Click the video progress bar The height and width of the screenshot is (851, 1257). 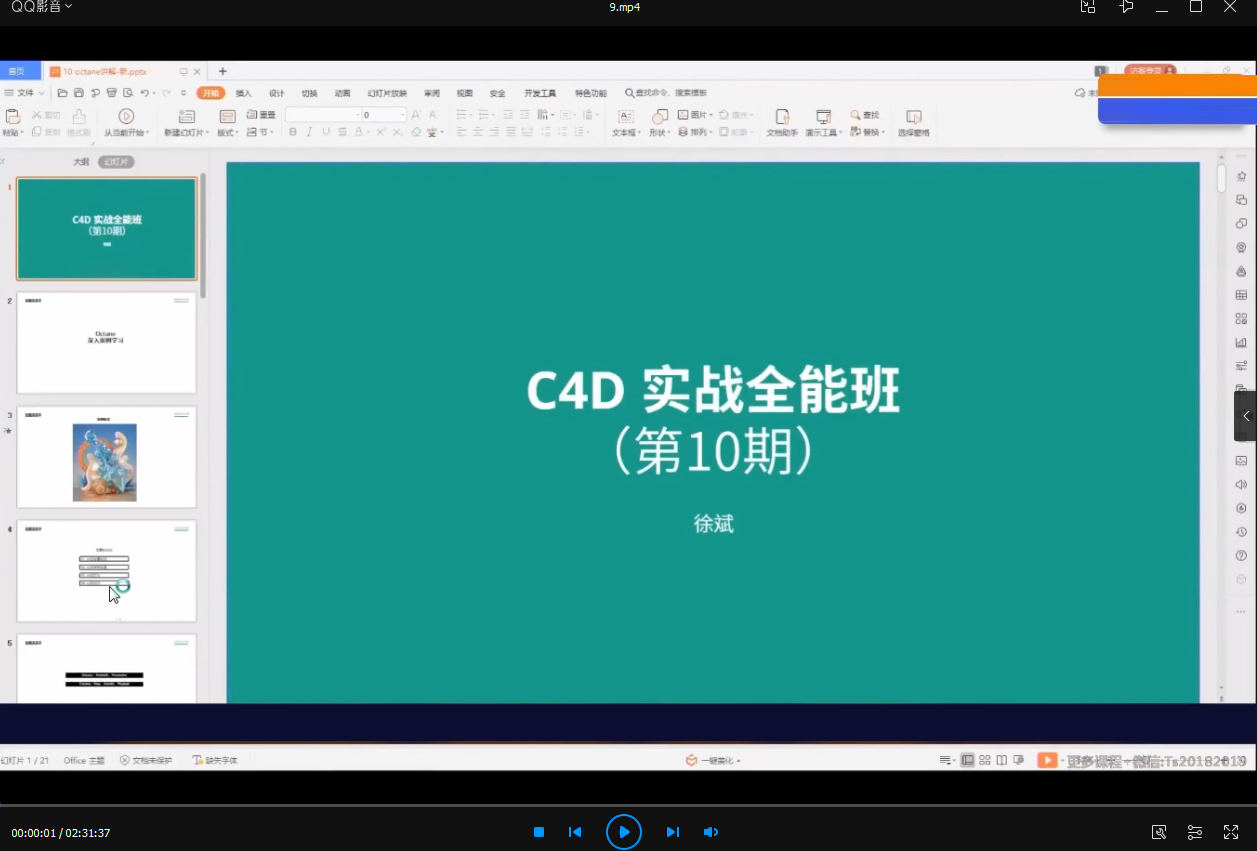tap(628, 805)
